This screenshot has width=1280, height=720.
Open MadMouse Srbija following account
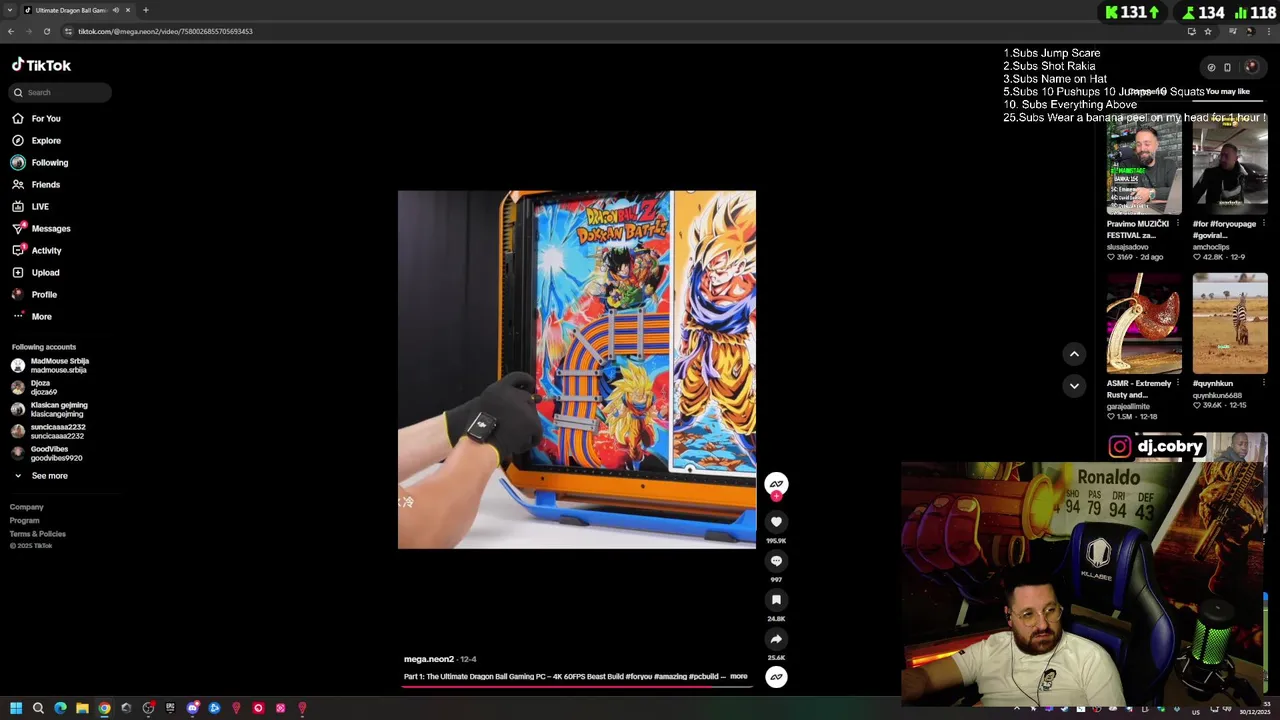(x=50, y=365)
